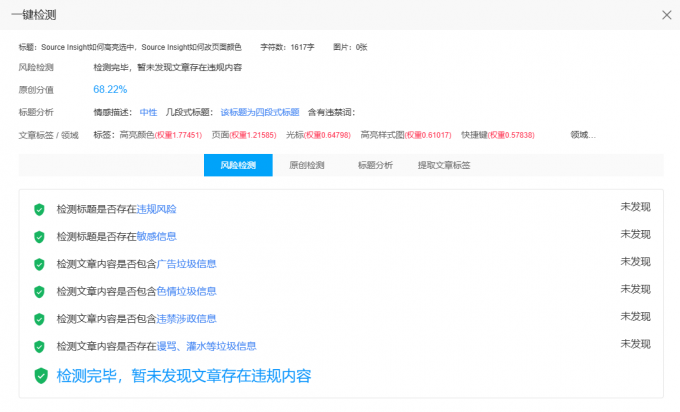Image resolution: width=680 pixels, height=412 pixels.
Task: Click green shield icon beside 谩骂、灌水 row
Action: pos(39,347)
